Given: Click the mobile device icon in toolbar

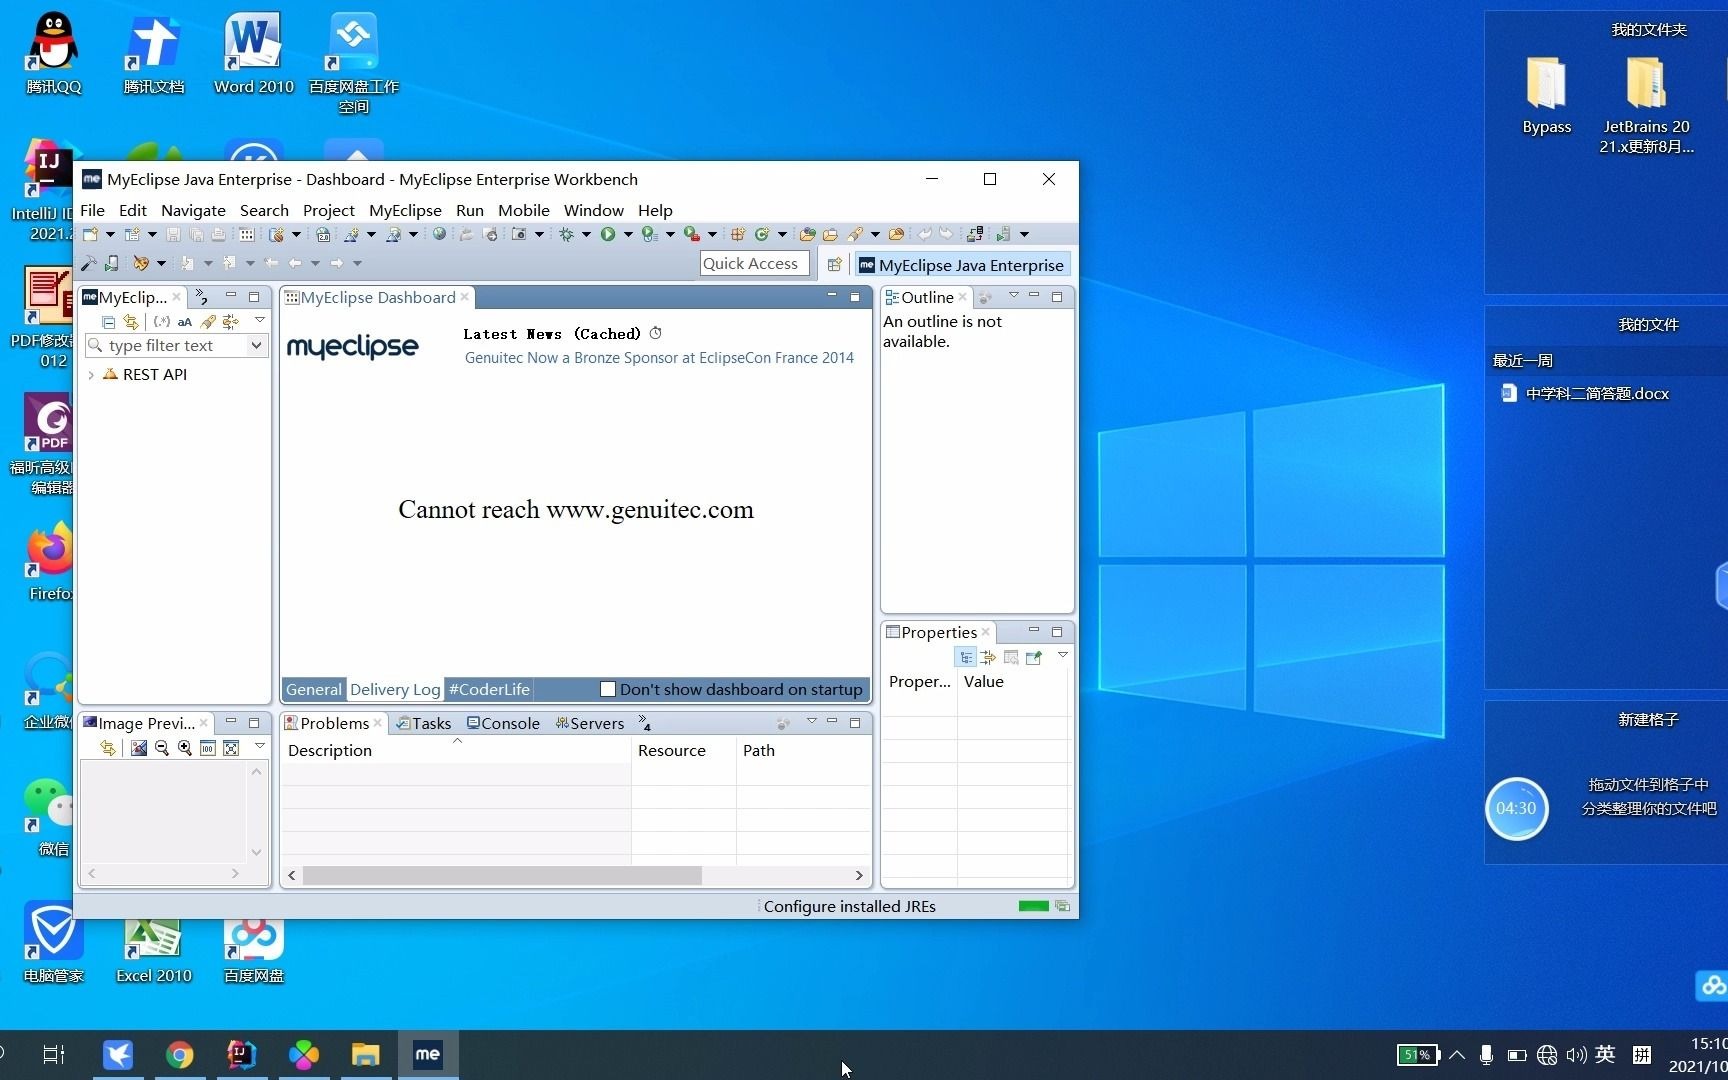Looking at the screenshot, I should point(112,263).
